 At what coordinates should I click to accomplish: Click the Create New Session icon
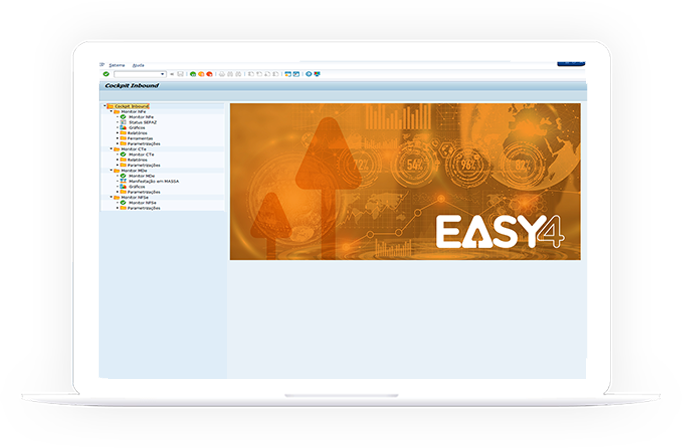pyautogui.click(x=288, y=74)
